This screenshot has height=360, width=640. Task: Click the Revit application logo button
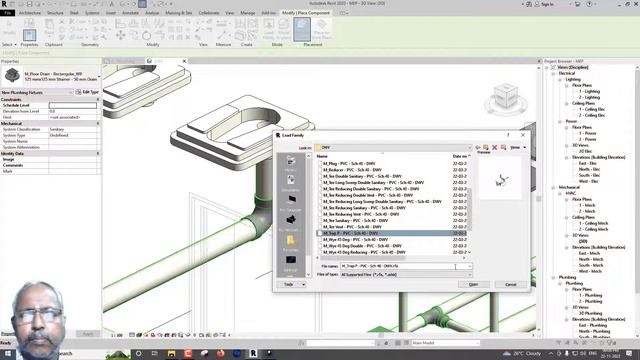[x=4, y=4]
